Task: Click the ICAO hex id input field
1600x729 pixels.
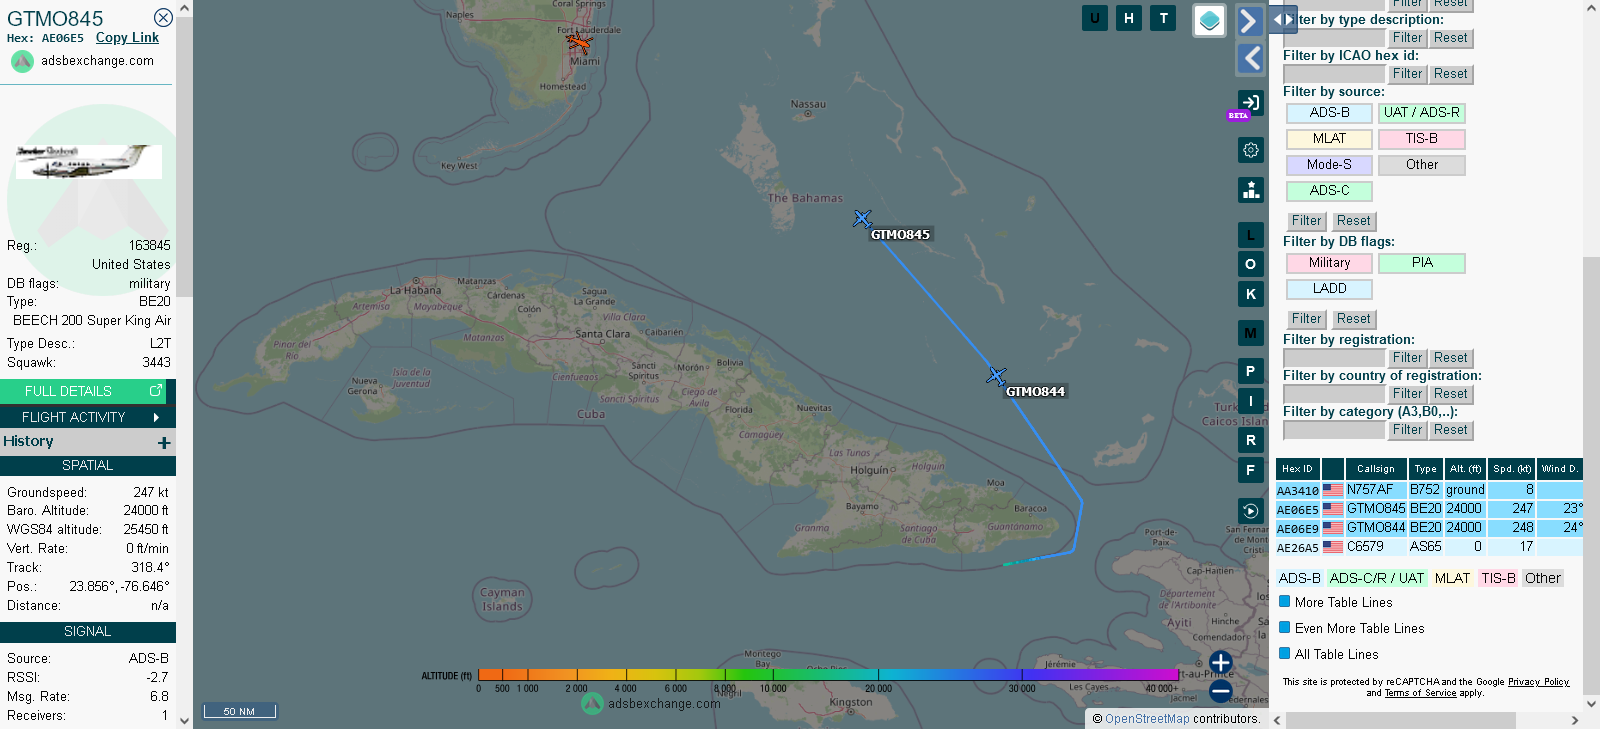Action: tap(1334, 74)
